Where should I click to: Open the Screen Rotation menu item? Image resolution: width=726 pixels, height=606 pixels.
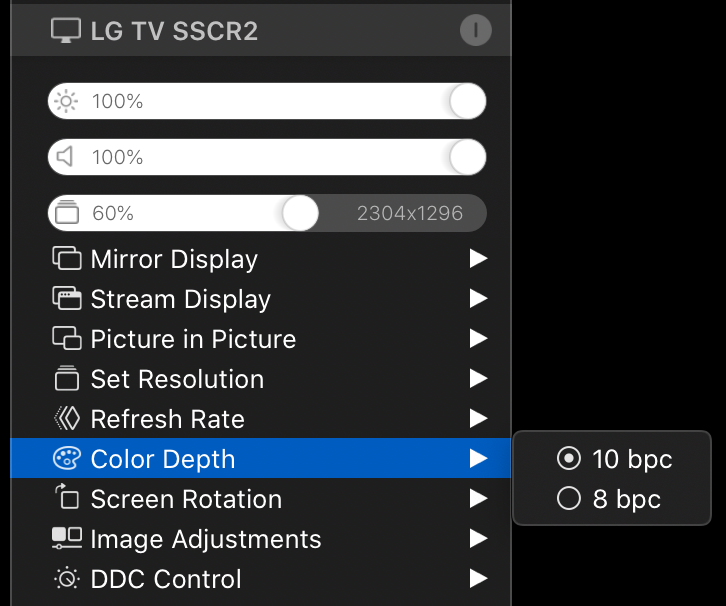(x=186, y=499)
